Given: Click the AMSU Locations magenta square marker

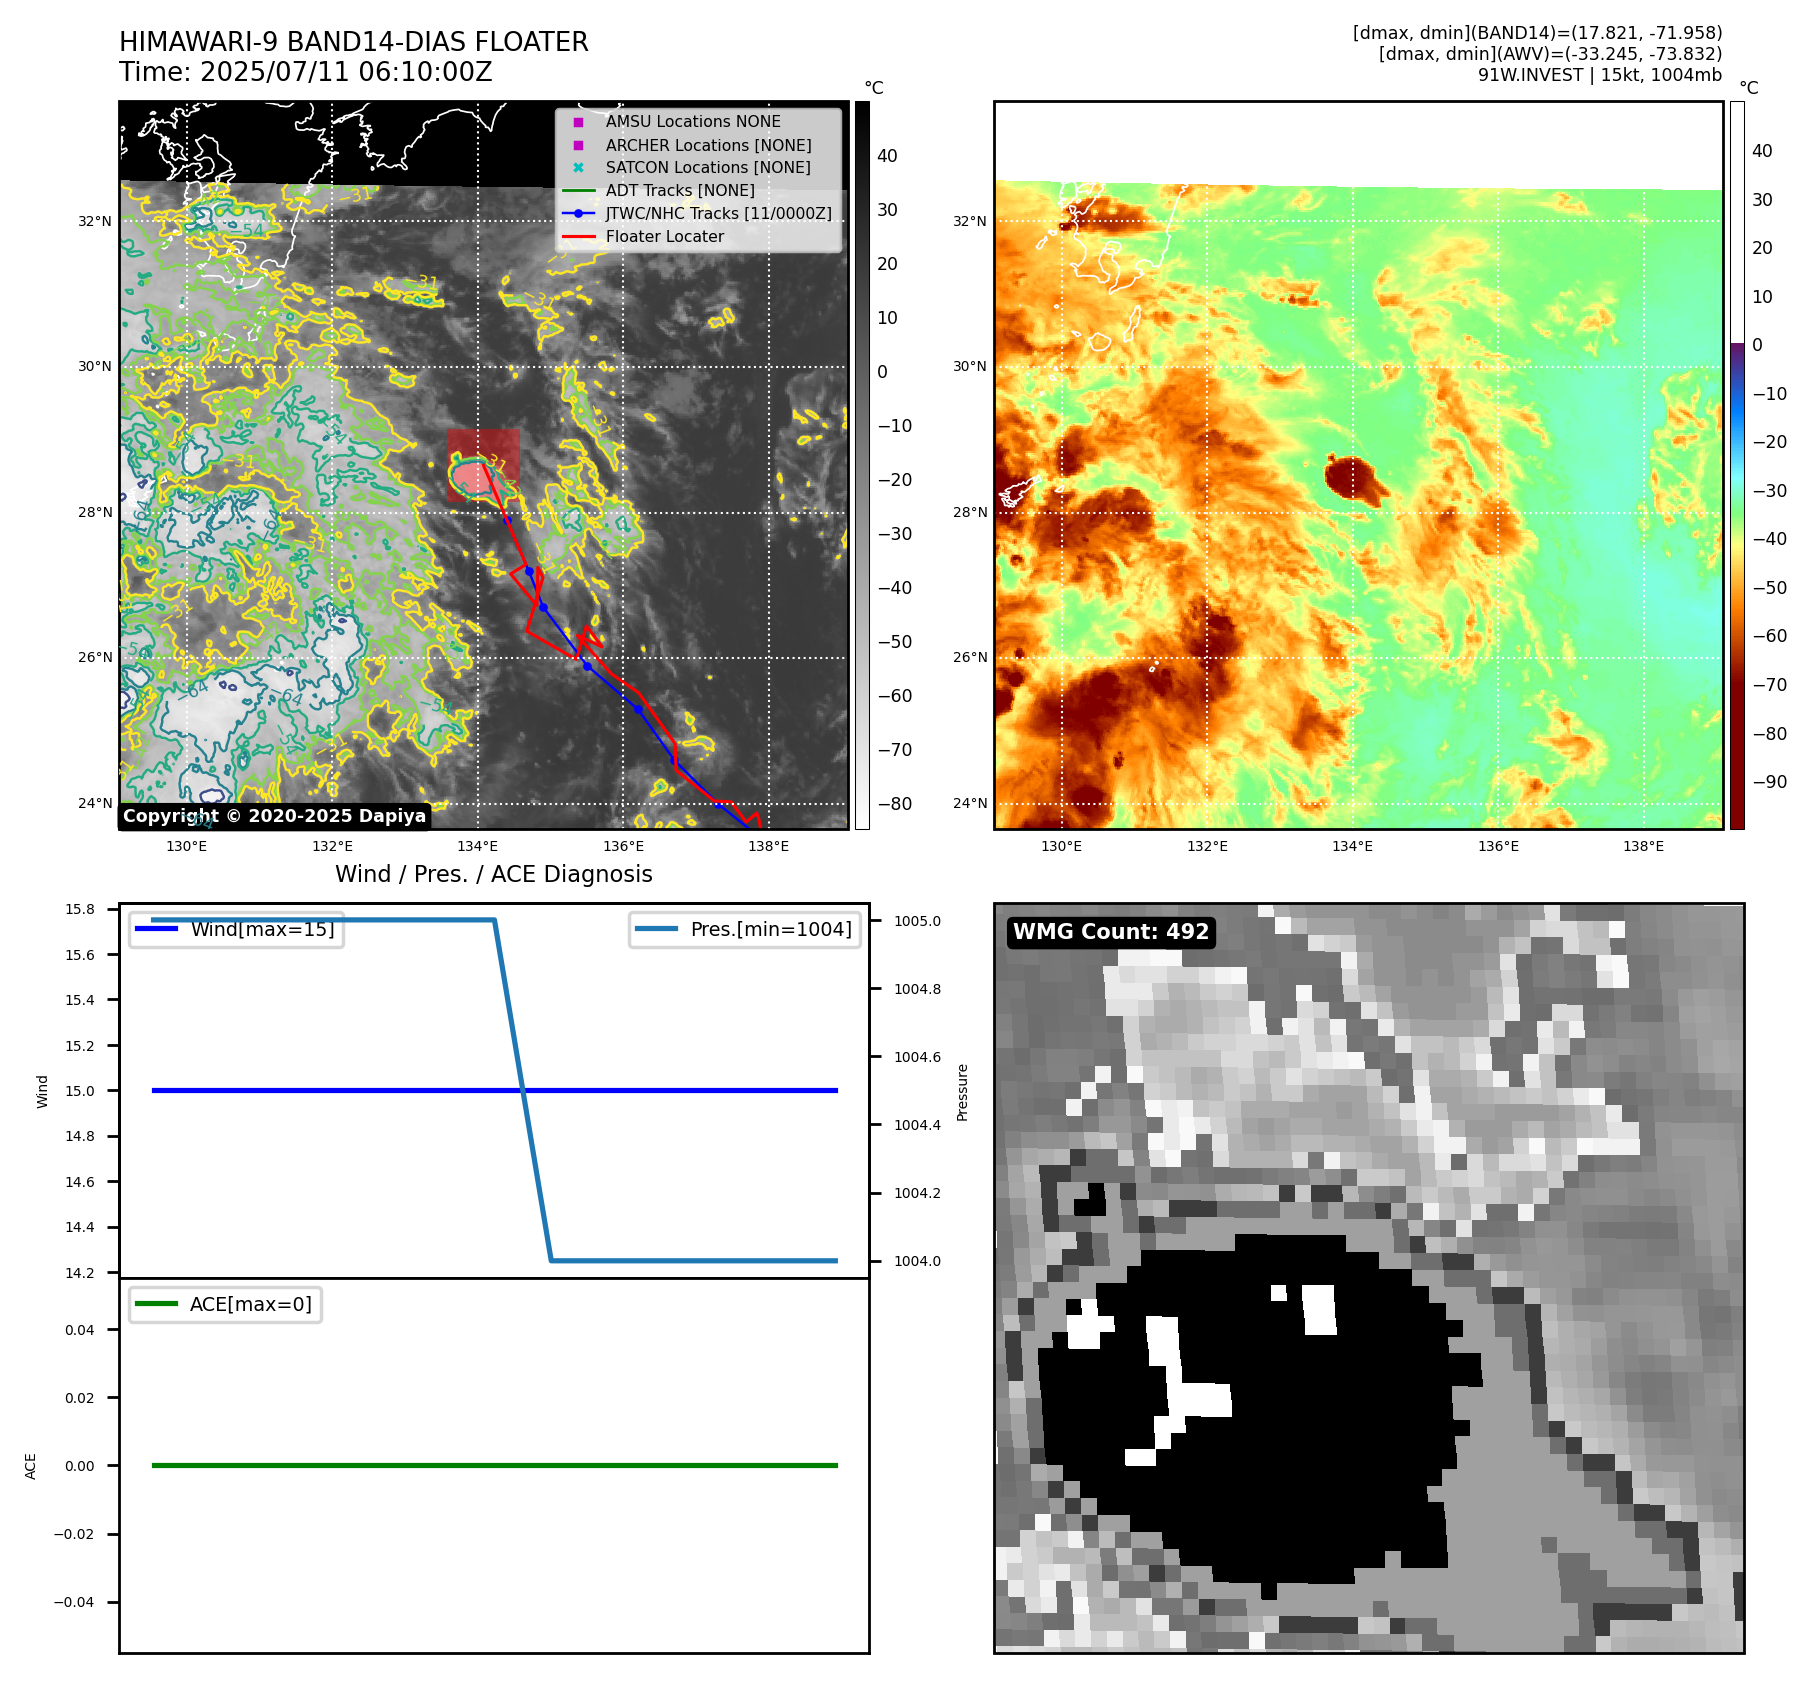Looking at the screenshot, I should (x=578, y=122).
